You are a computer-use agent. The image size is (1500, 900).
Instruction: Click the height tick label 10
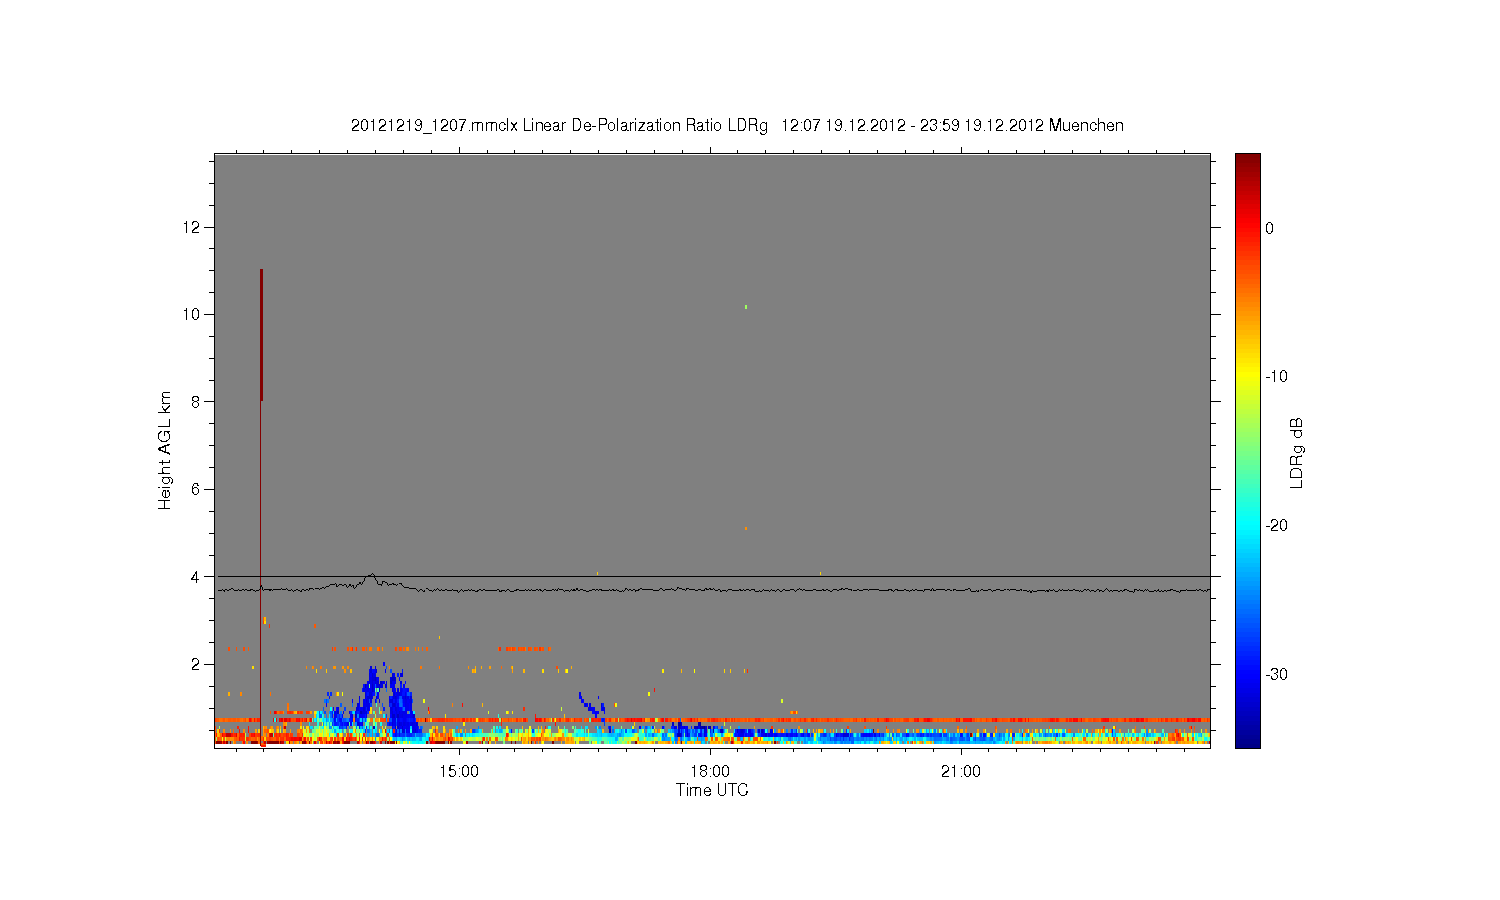(x=192, y=315)
